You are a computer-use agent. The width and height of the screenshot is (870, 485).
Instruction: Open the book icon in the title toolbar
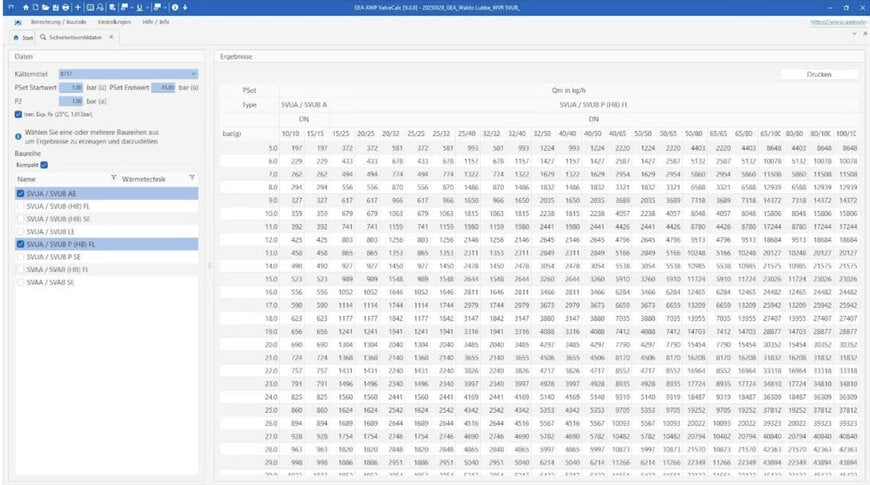pos(90,8)
